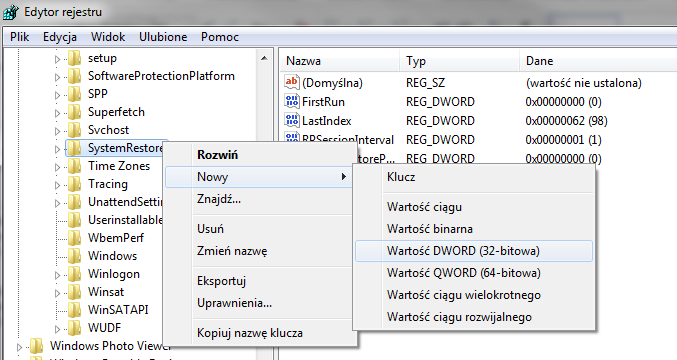Click REG_SZ type cell of (Domyślna)
Image resolution: width=677 pixels, height=360 pixels.
pos(425,83)
